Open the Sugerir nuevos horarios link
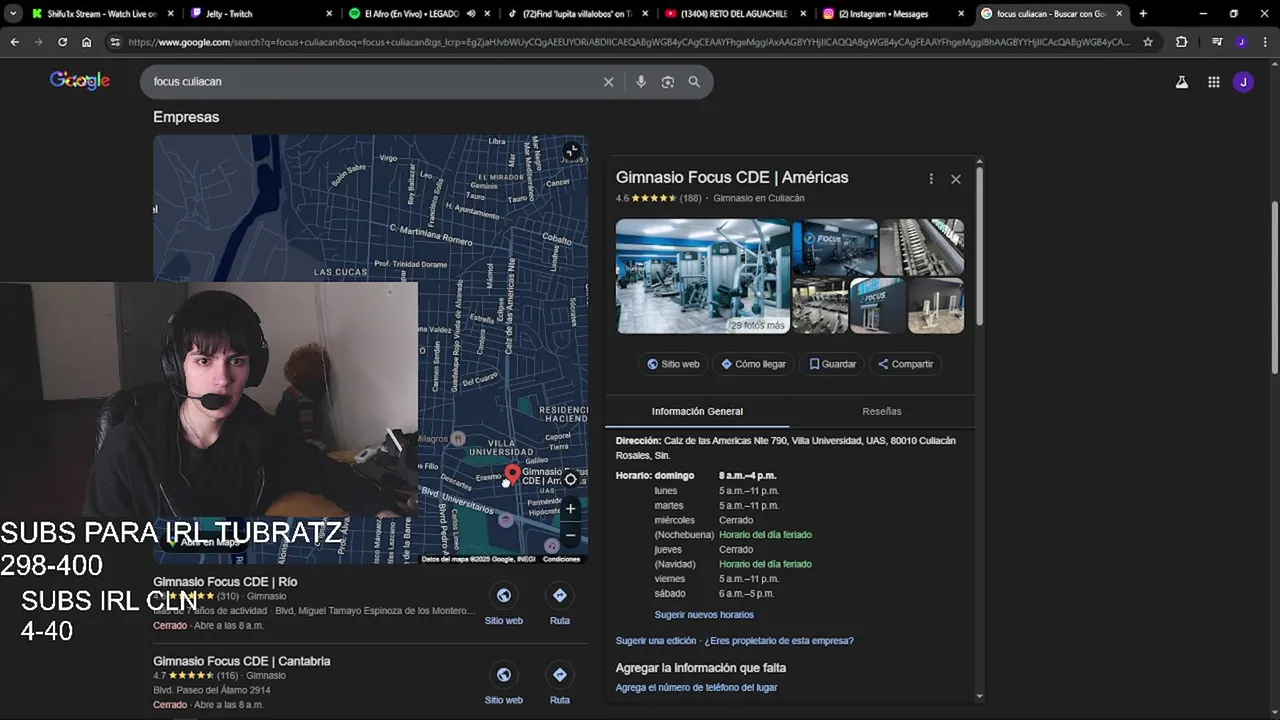Screen dimensions: 1280x720 (704, 615)
